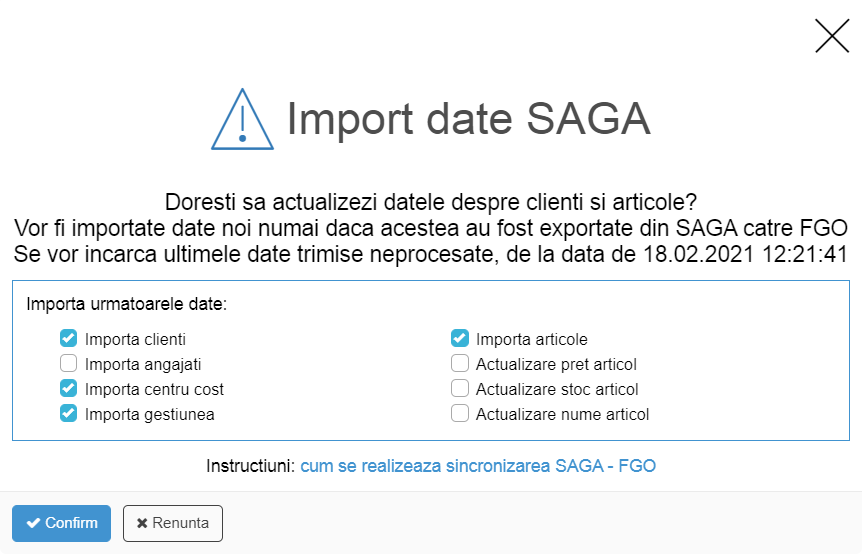The image size is (862, 556).
Task: Tick the Actualizare nume articol checkbox
Action: (x=460, y=413)
